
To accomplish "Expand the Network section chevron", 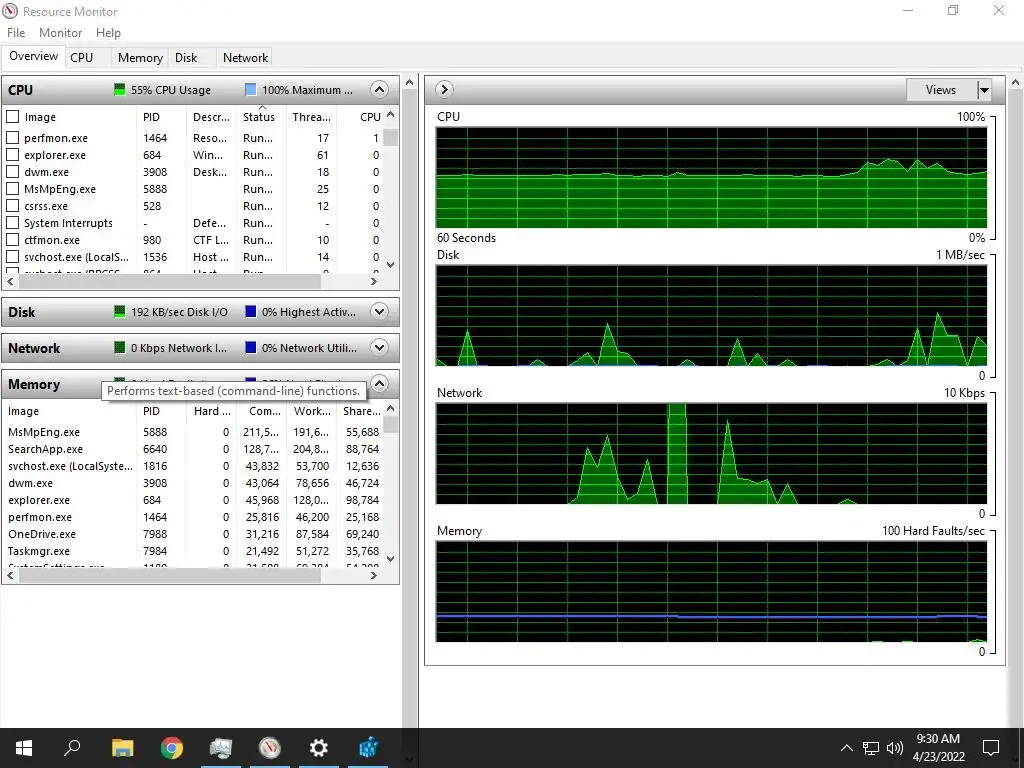I will [379, 347].
